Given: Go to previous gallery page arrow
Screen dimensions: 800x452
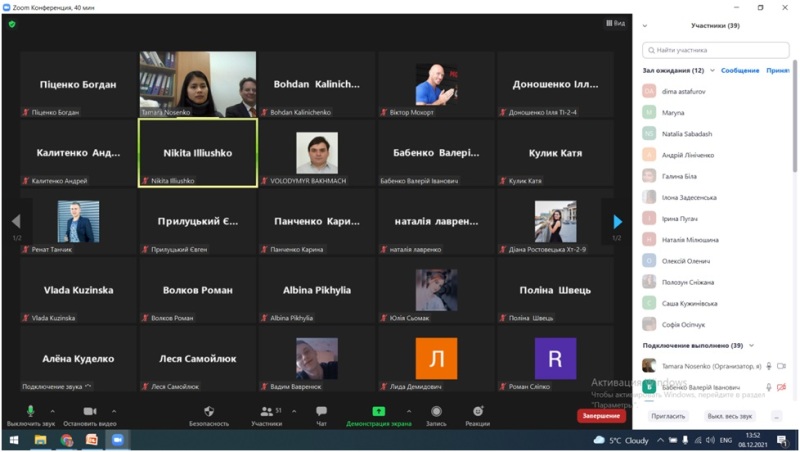Looking at the screenshot, I should point(16,221).
